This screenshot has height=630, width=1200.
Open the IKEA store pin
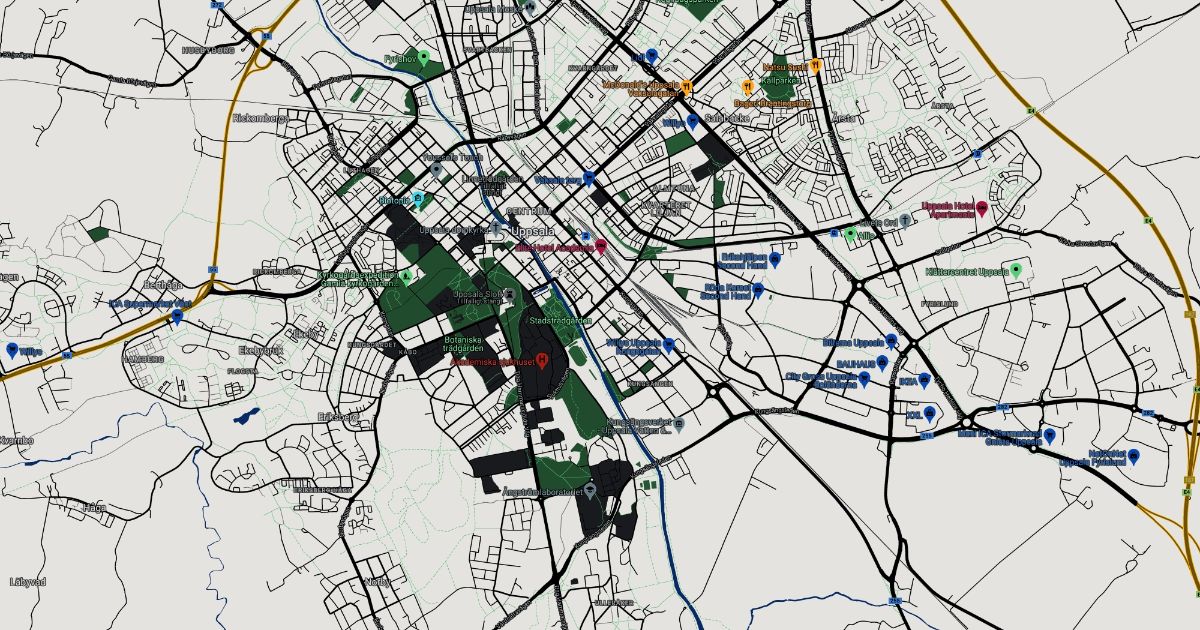925,380
